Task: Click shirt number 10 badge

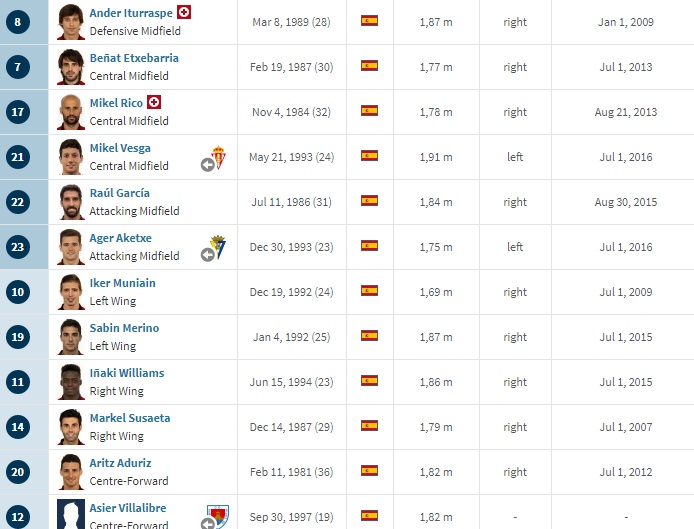Action: (x=18, y=292)
